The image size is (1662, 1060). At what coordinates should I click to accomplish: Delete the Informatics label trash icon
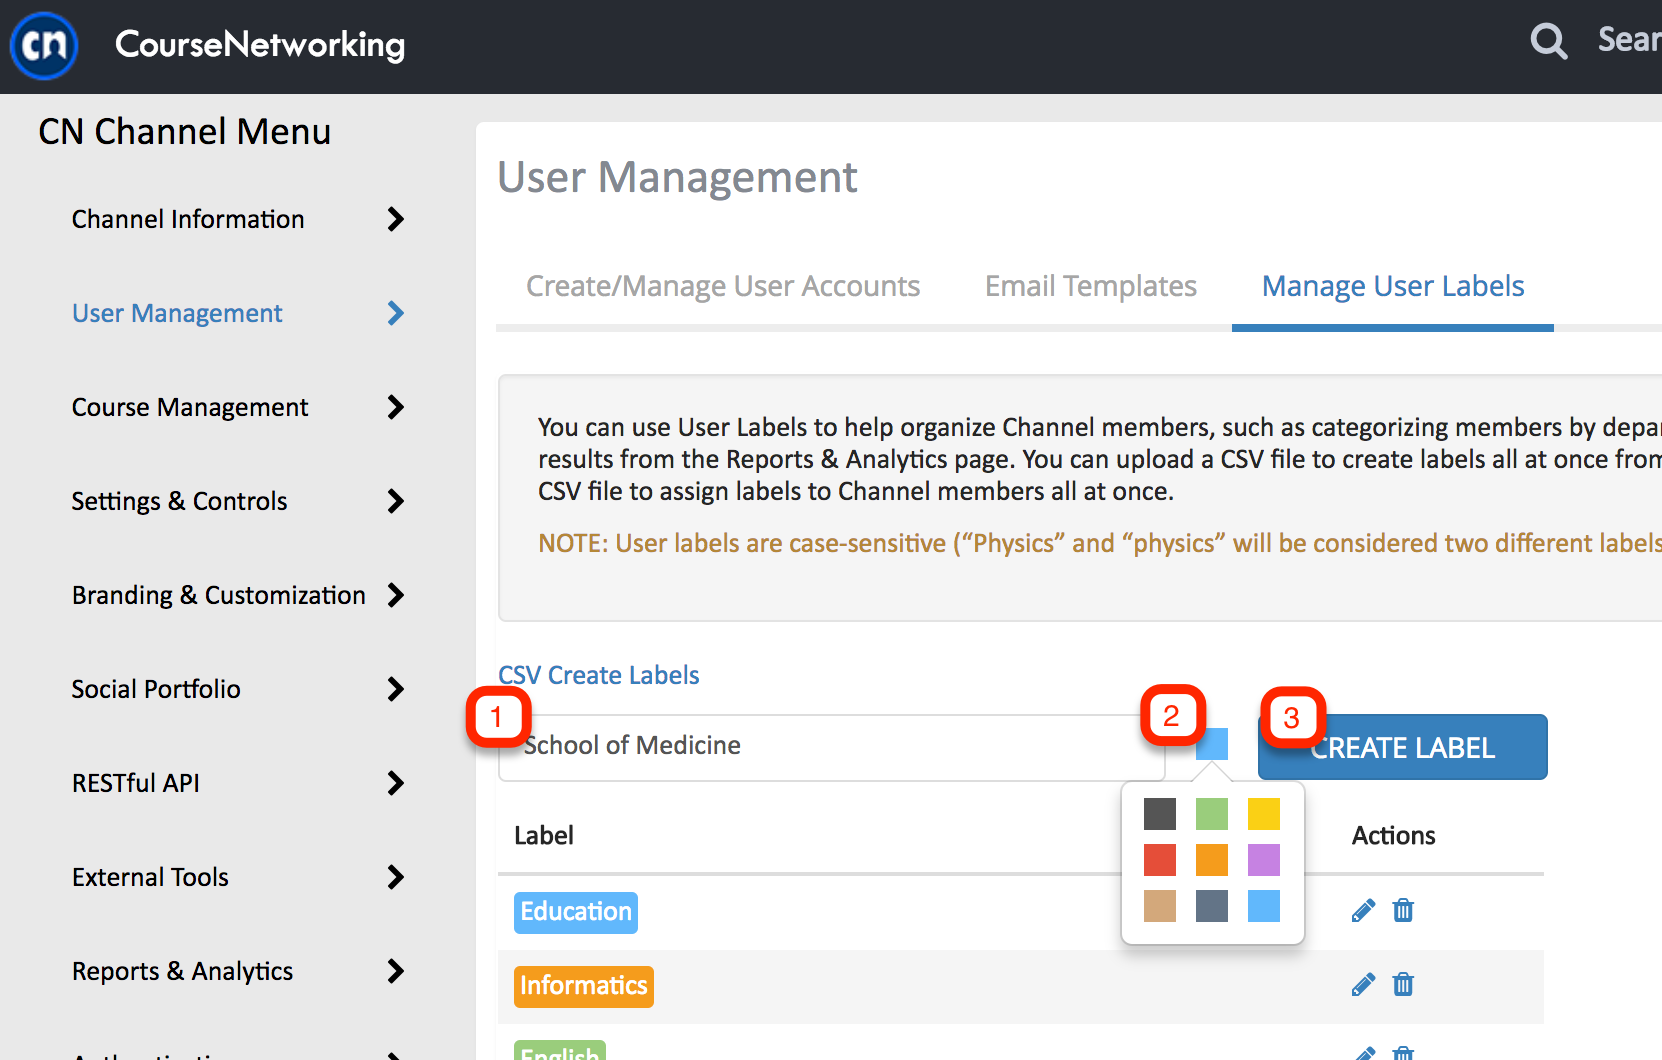click(1403, 985)
